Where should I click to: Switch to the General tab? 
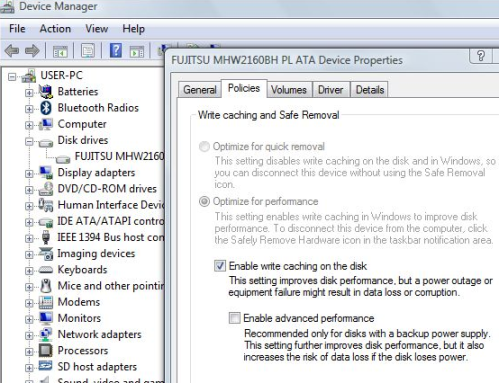tap(200, 90)
